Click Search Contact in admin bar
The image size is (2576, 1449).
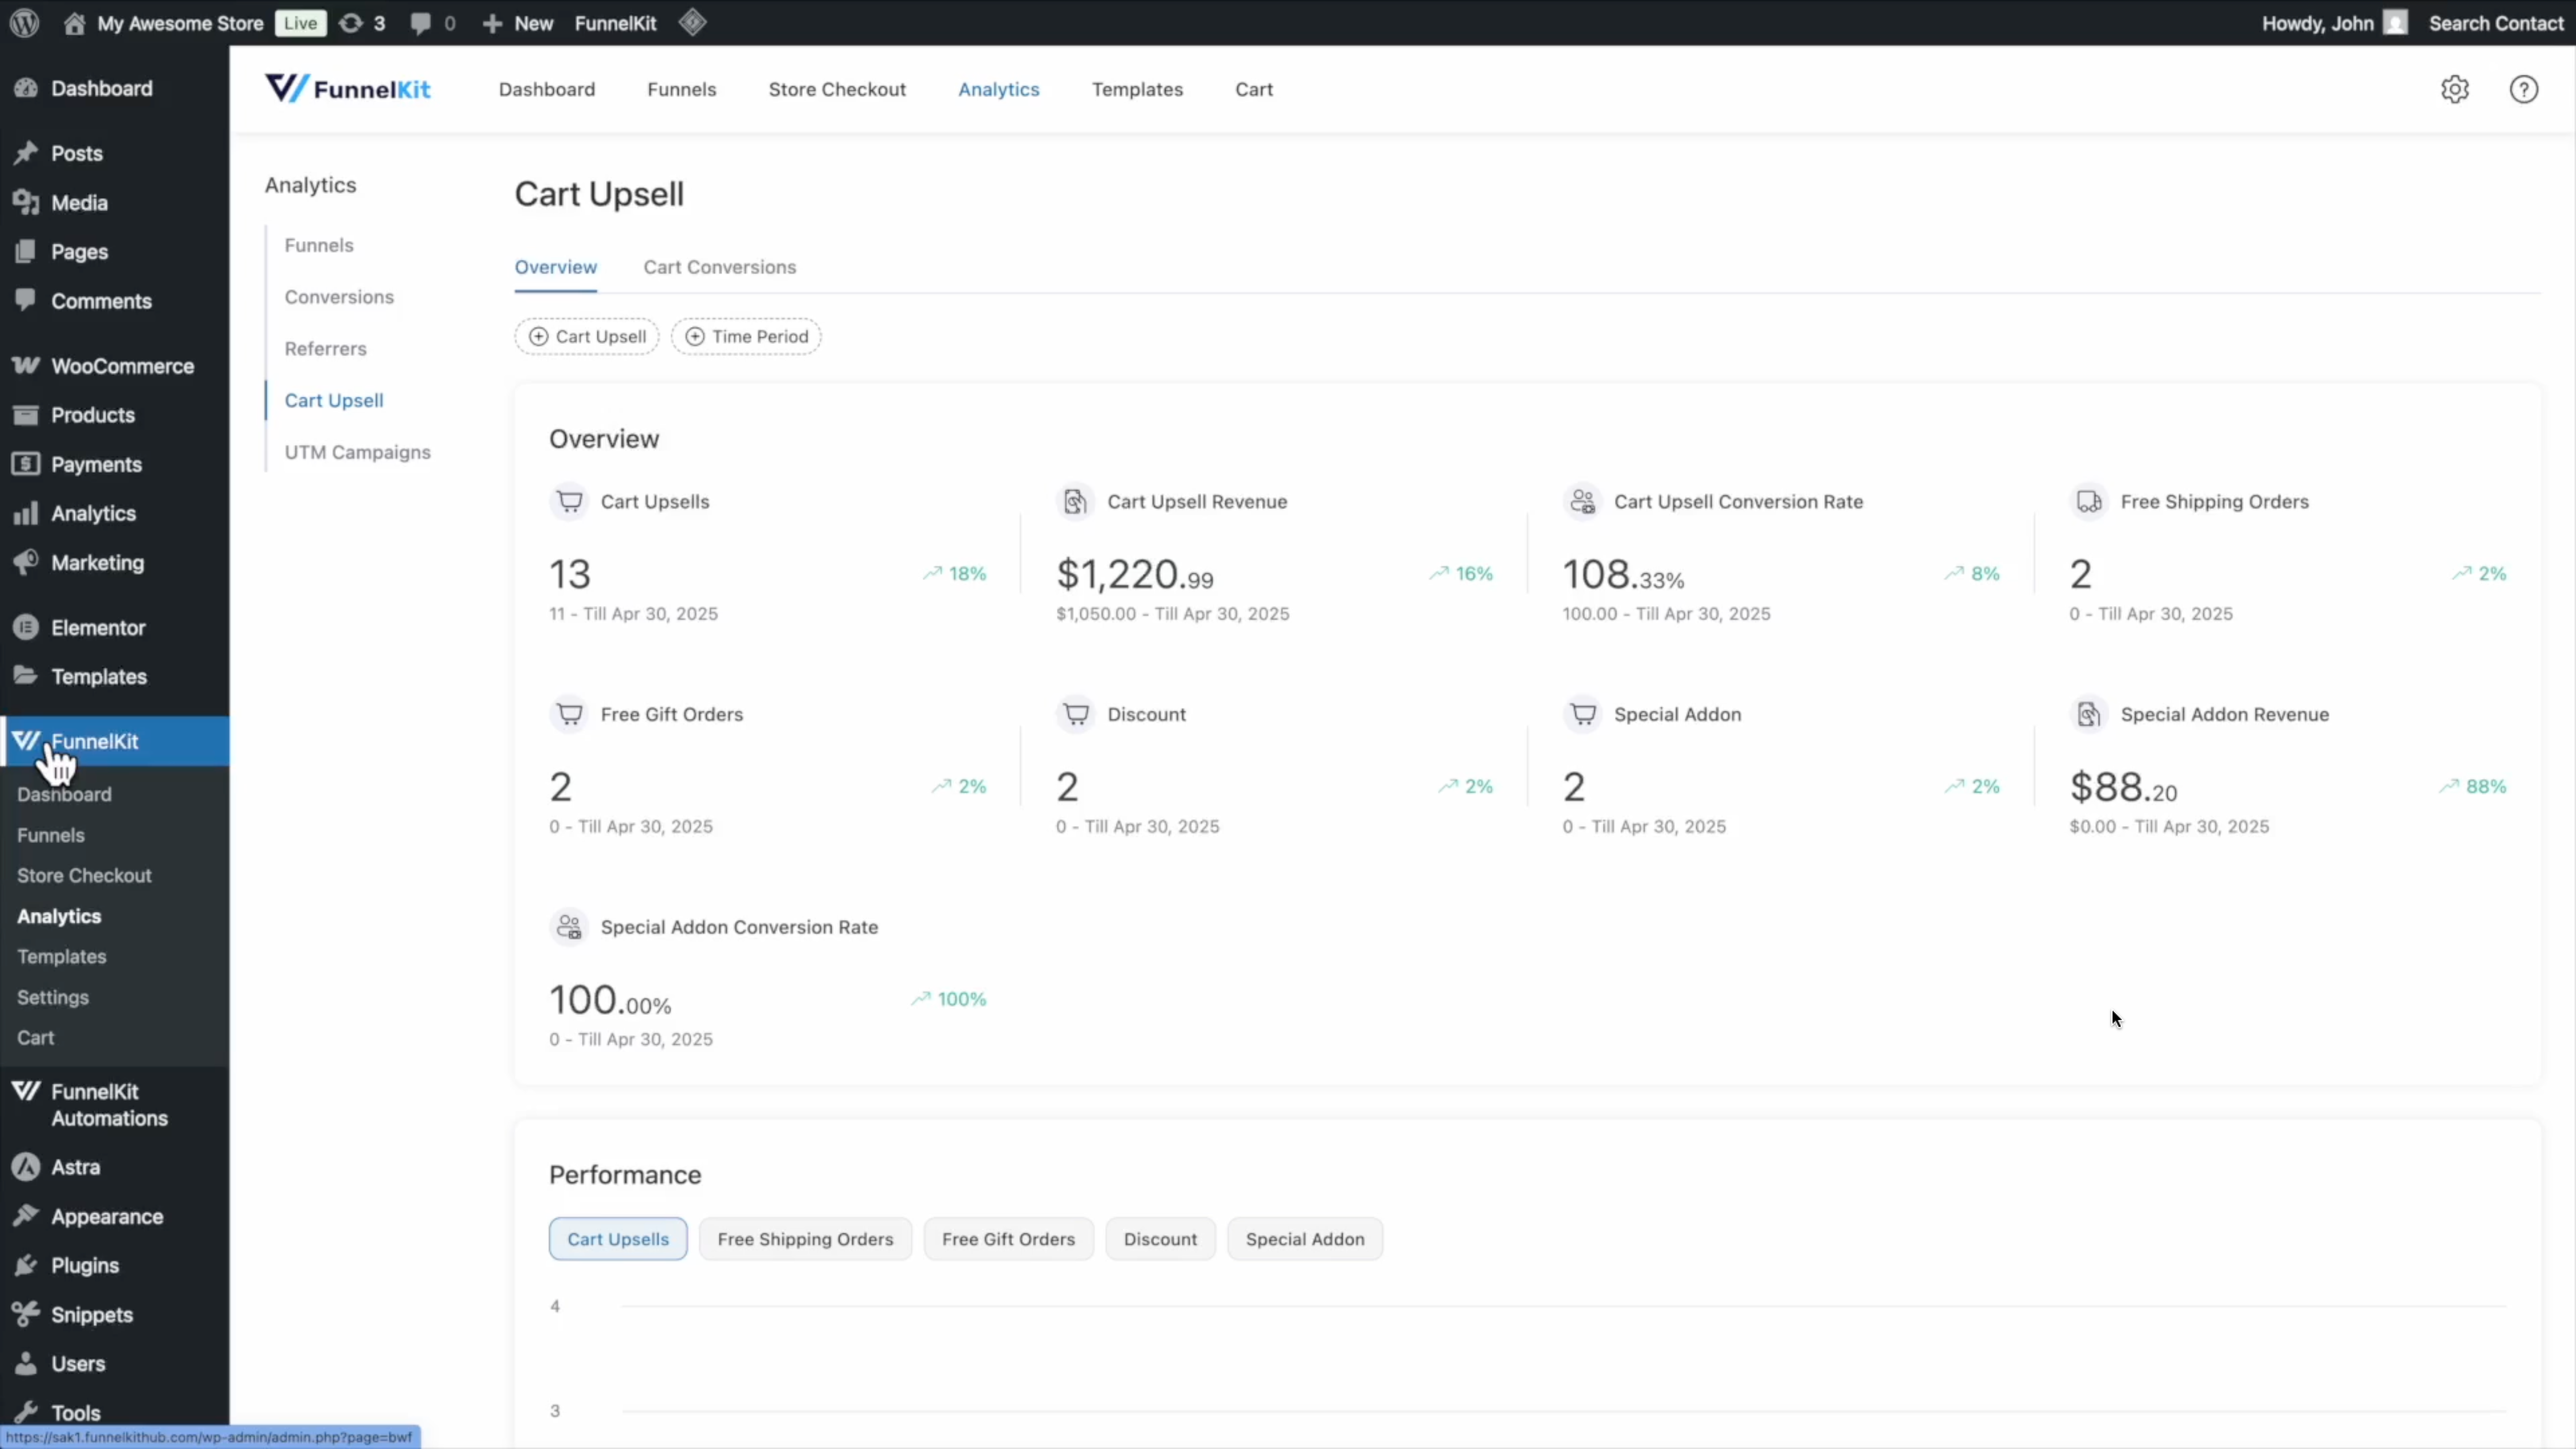pos(2496,23)
